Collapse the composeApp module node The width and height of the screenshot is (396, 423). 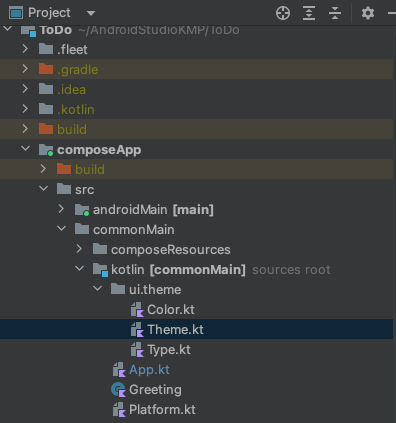pyautogui.click(x=25, y=149)
